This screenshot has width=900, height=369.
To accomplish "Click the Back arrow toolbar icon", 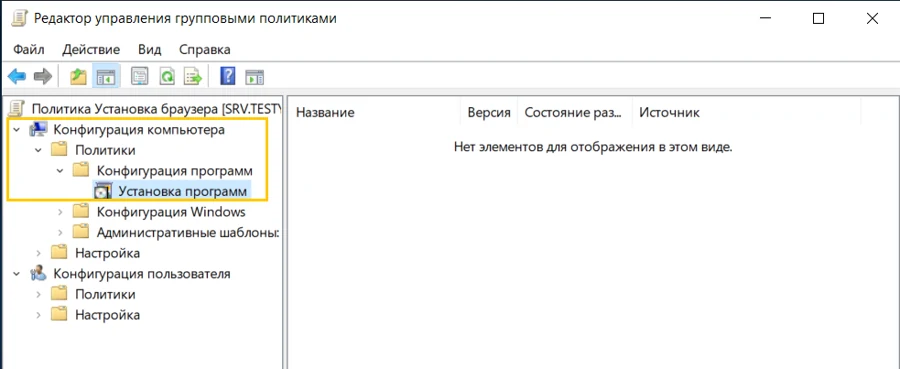I will pos(17,76).
